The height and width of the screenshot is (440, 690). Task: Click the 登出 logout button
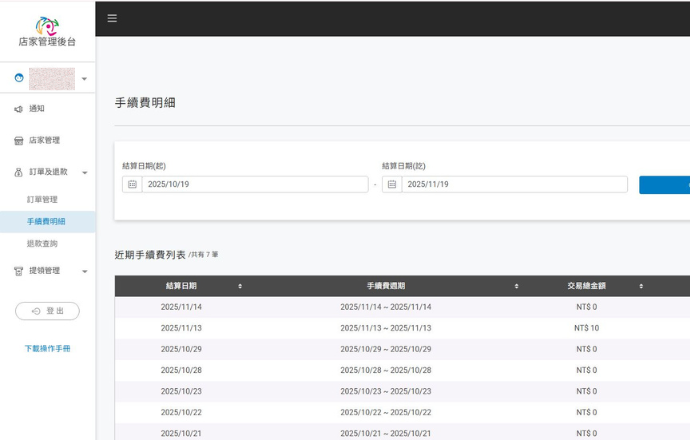click(47, 311)
